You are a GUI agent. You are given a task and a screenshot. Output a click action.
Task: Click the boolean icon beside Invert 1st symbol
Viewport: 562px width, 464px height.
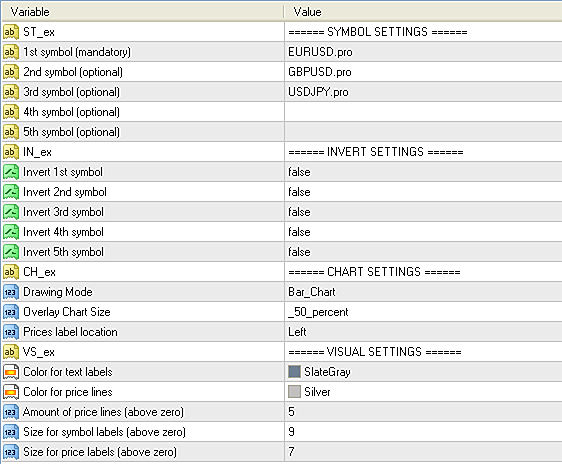[11, 172]
